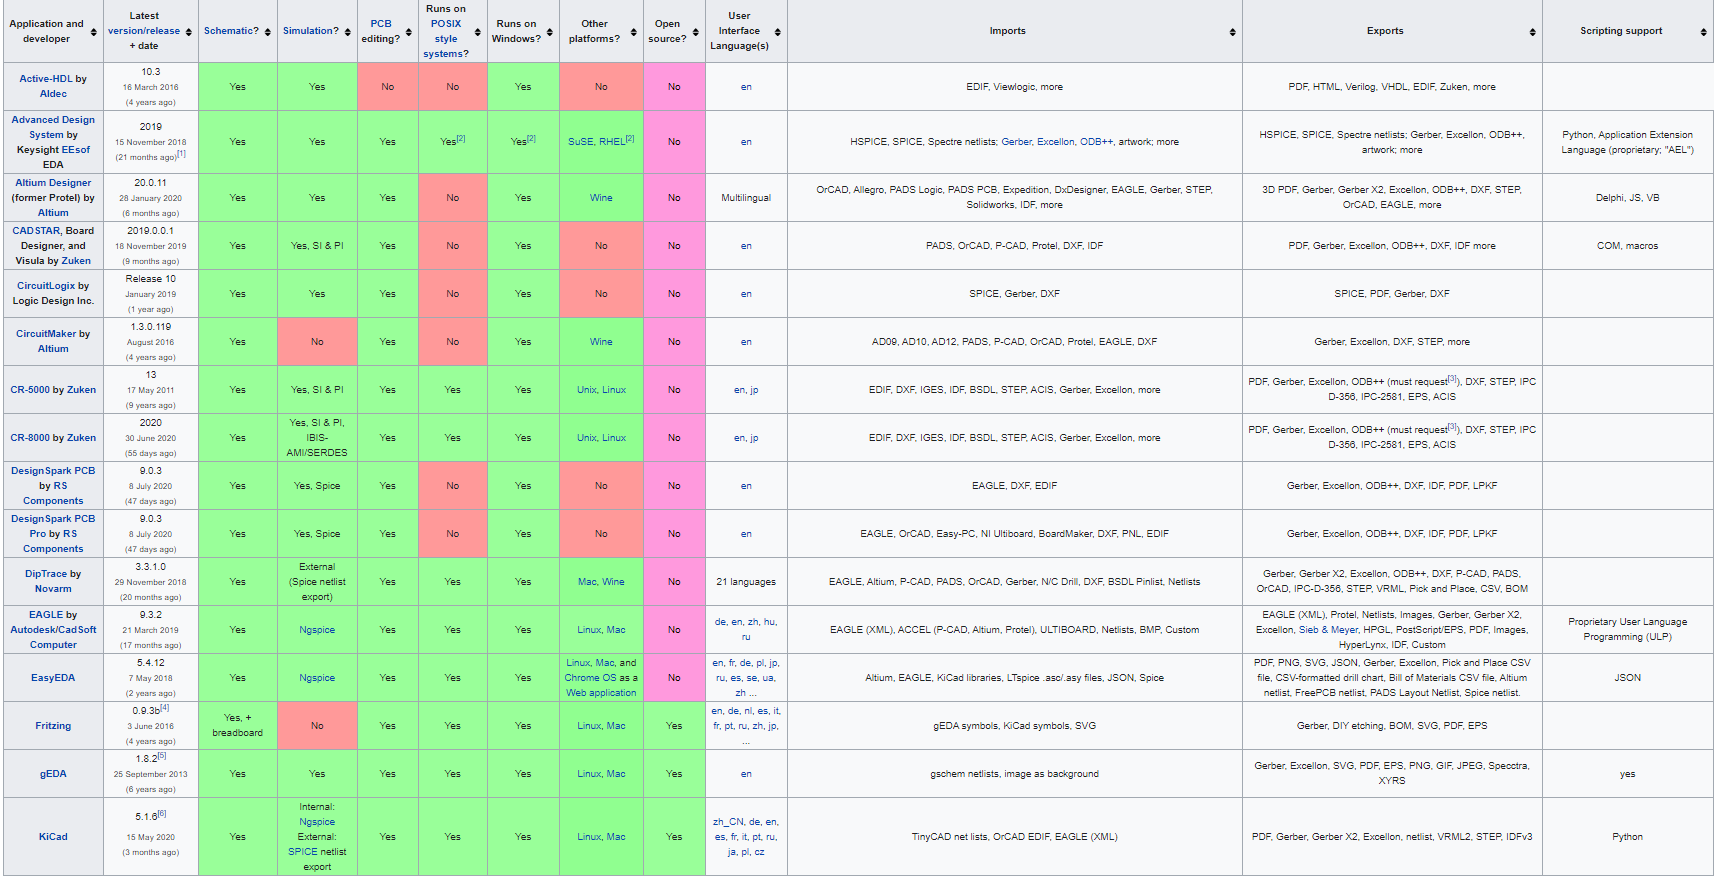Click the Sieb & Meyer export link
The height and width of the screenshot is (876, 1716).
[x=1329, y=630]
